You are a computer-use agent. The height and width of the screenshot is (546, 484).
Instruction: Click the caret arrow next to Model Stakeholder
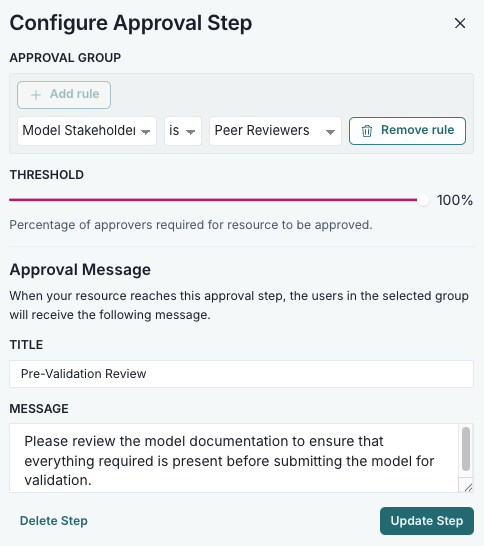[x=145, y=132]
